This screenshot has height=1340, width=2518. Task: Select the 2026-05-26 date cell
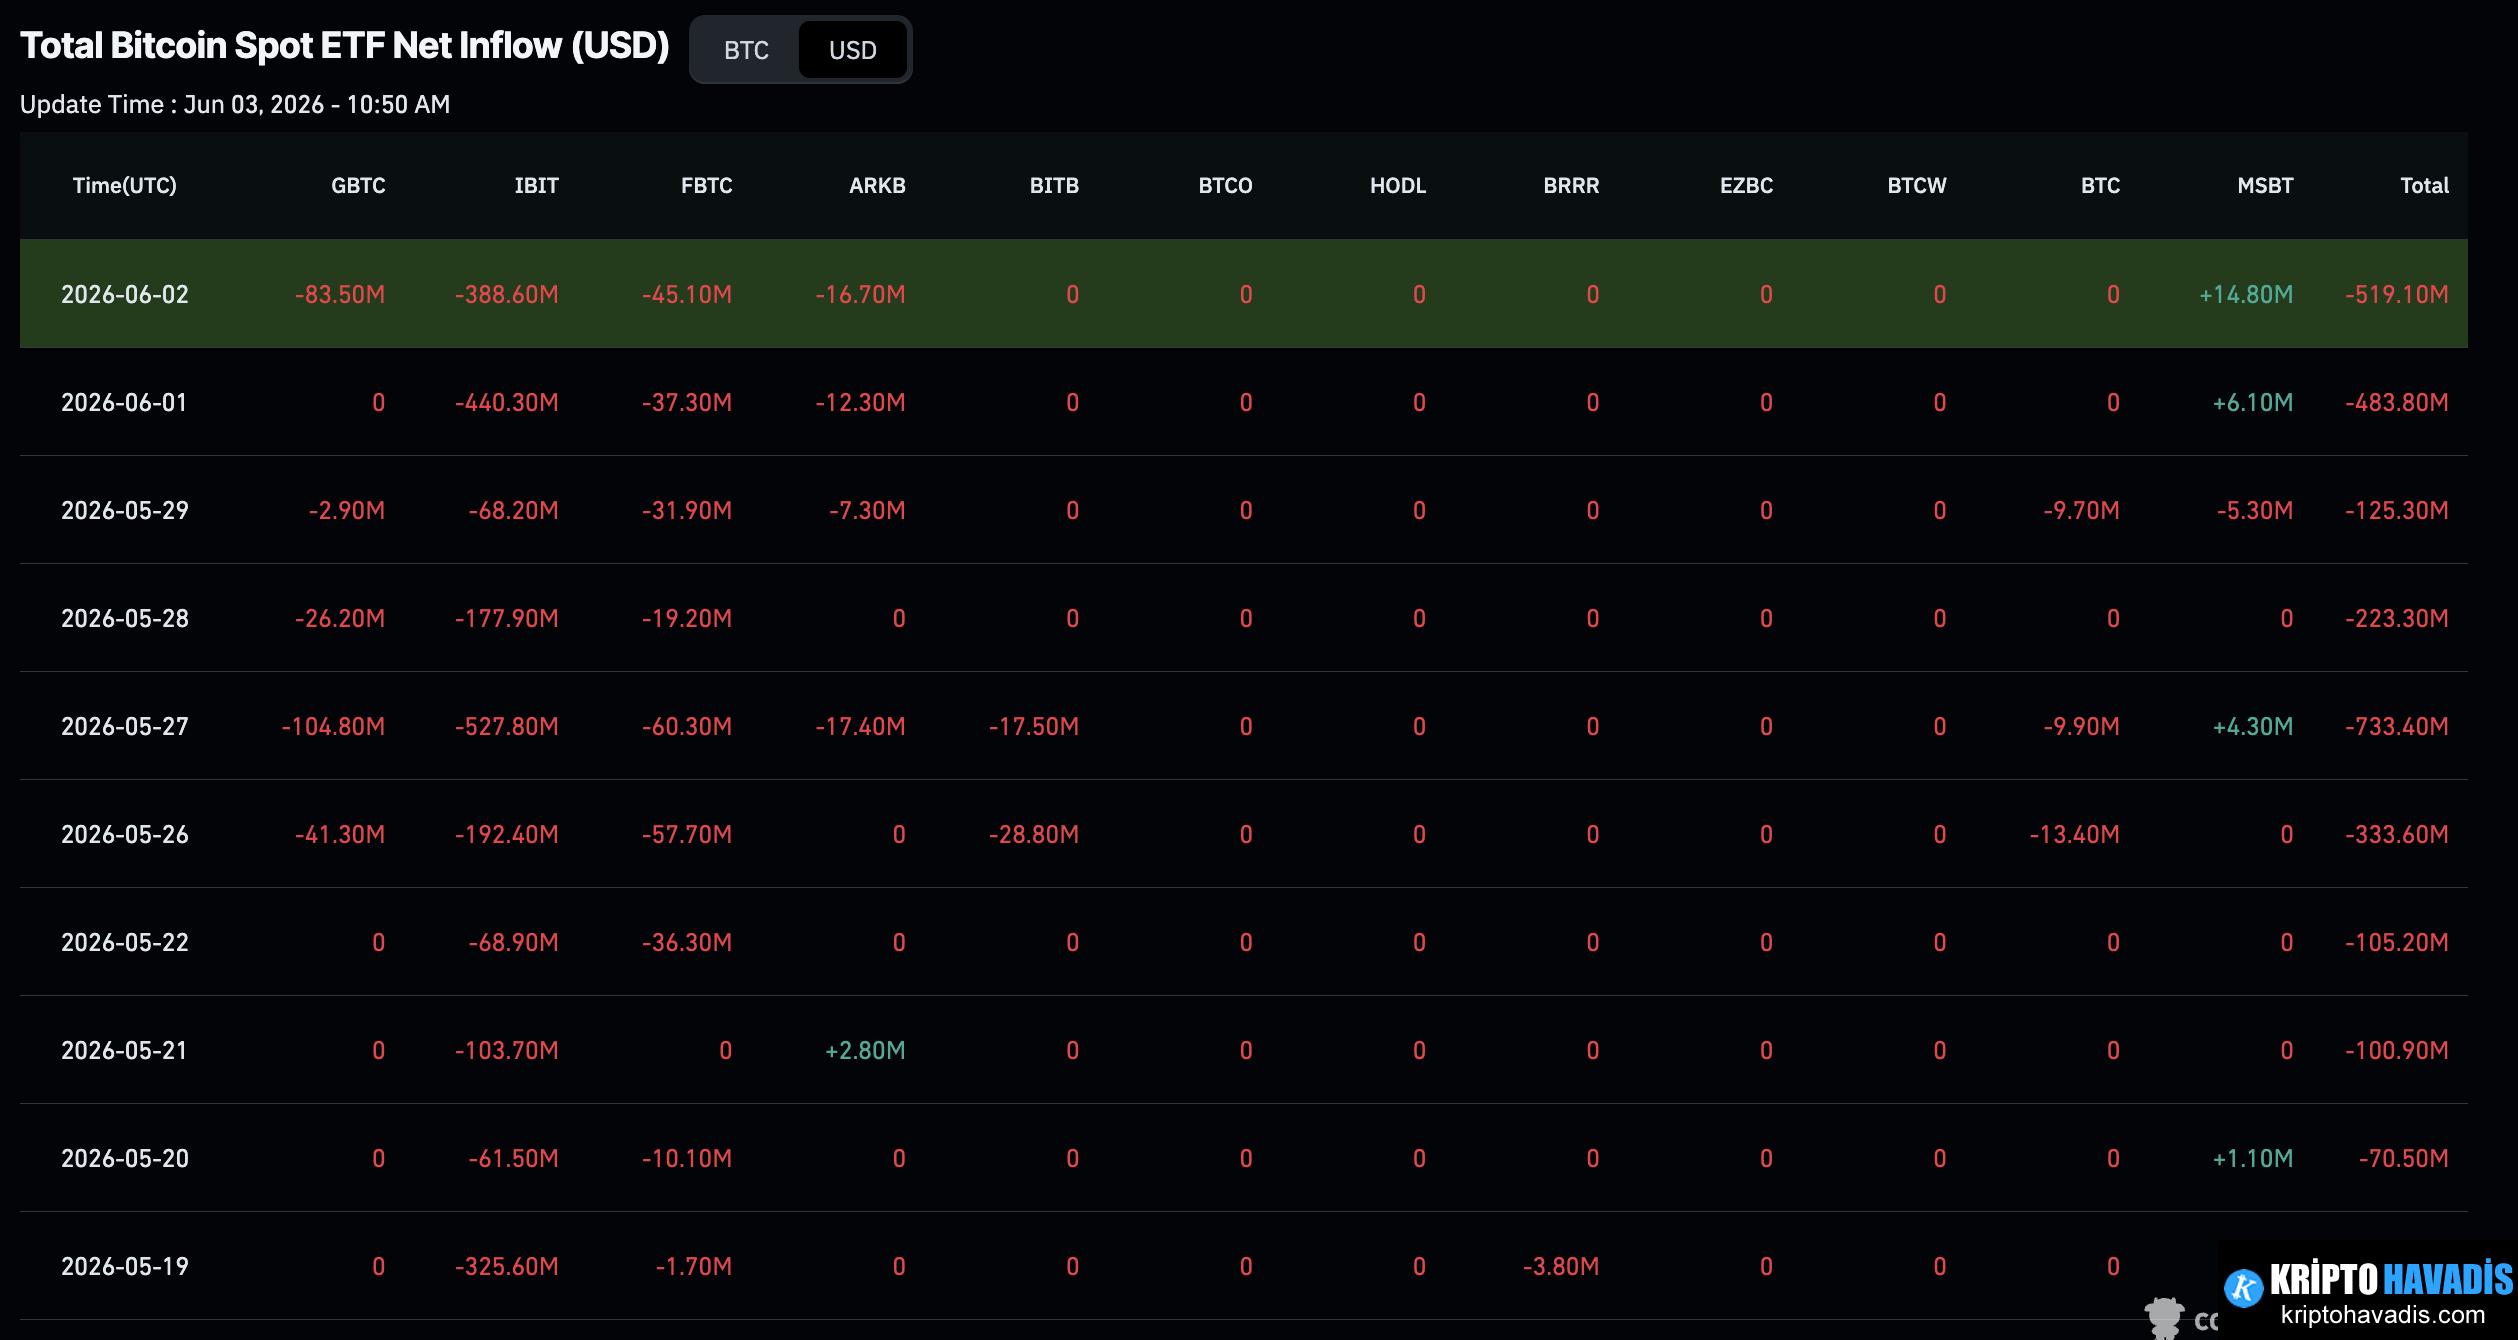pos(125,834)
